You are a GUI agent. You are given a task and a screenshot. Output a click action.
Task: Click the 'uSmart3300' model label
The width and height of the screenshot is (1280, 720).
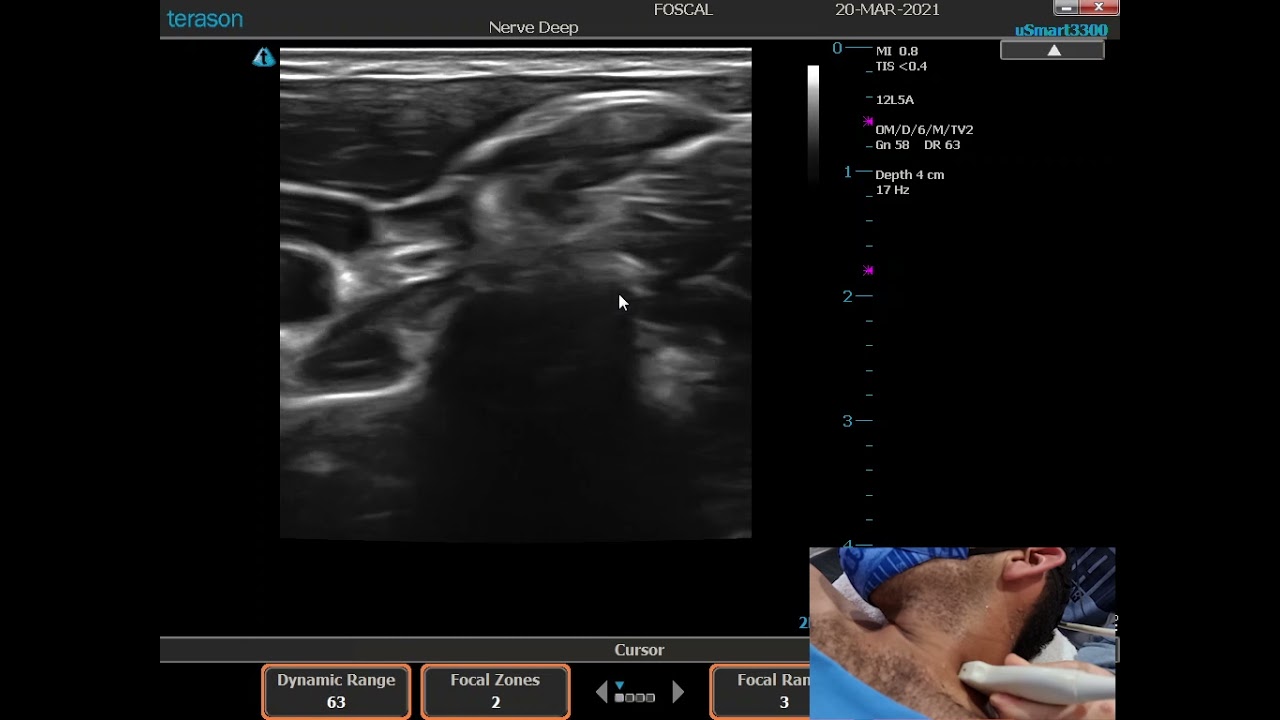pyautogui.click(x=1061, y=30)
